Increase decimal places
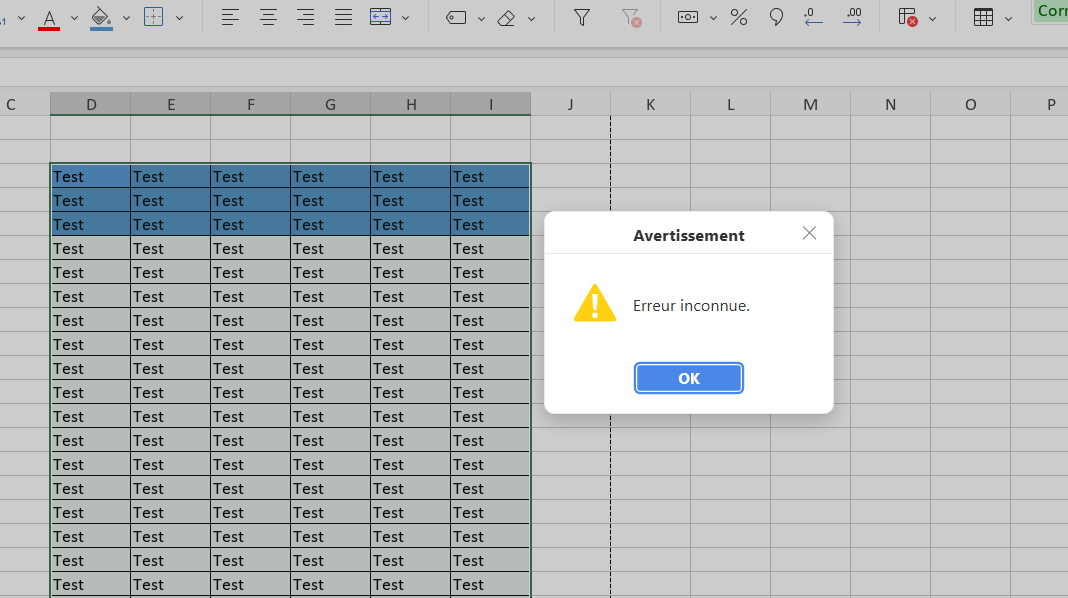The height and width of the screenshot is (598, 1068). (x=852, y=18)
